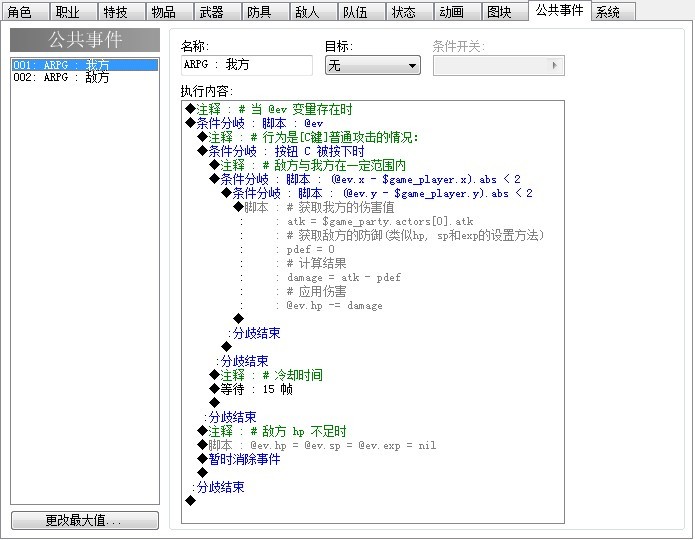
Task: Go to the 防具 tab
Action: [x=265, y=12]
